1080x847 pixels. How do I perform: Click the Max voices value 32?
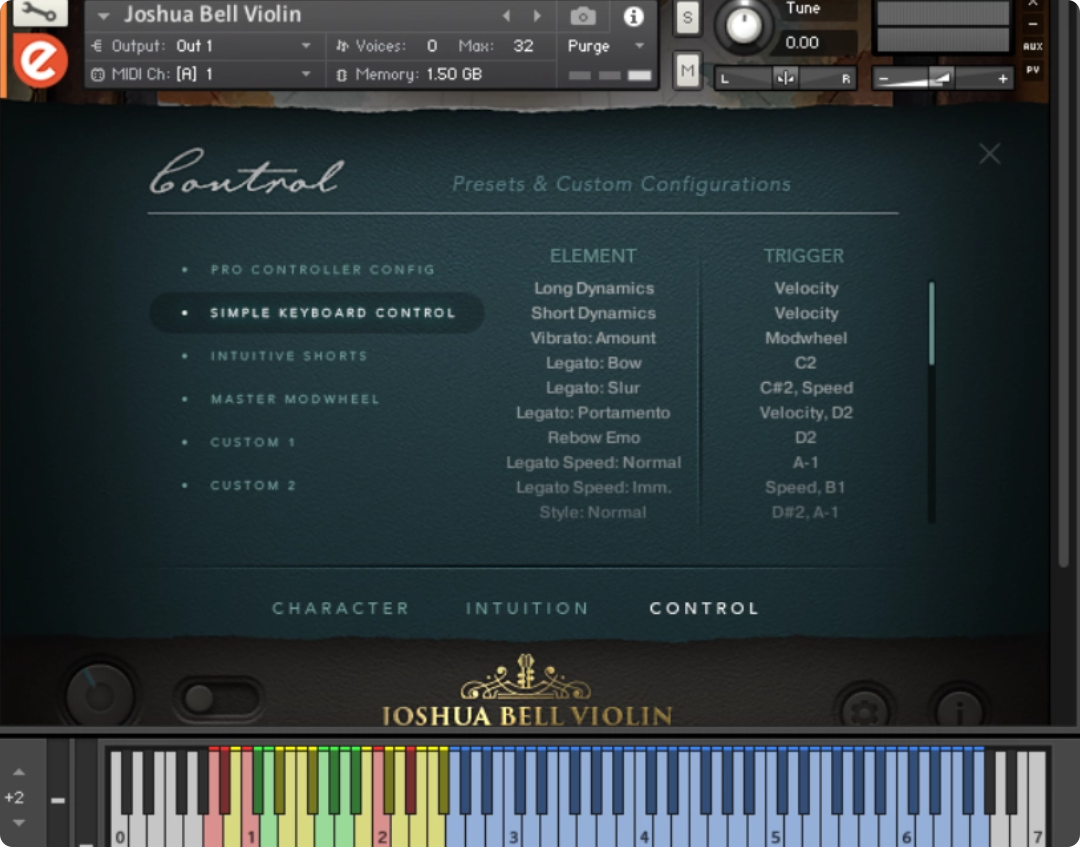pyautogui.click(x=523, y=46)
